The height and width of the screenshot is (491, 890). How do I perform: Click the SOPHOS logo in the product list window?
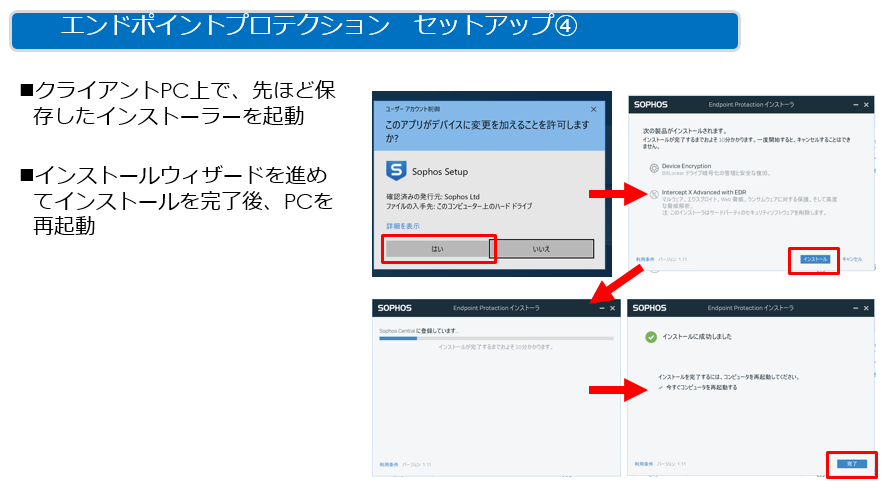650,104
